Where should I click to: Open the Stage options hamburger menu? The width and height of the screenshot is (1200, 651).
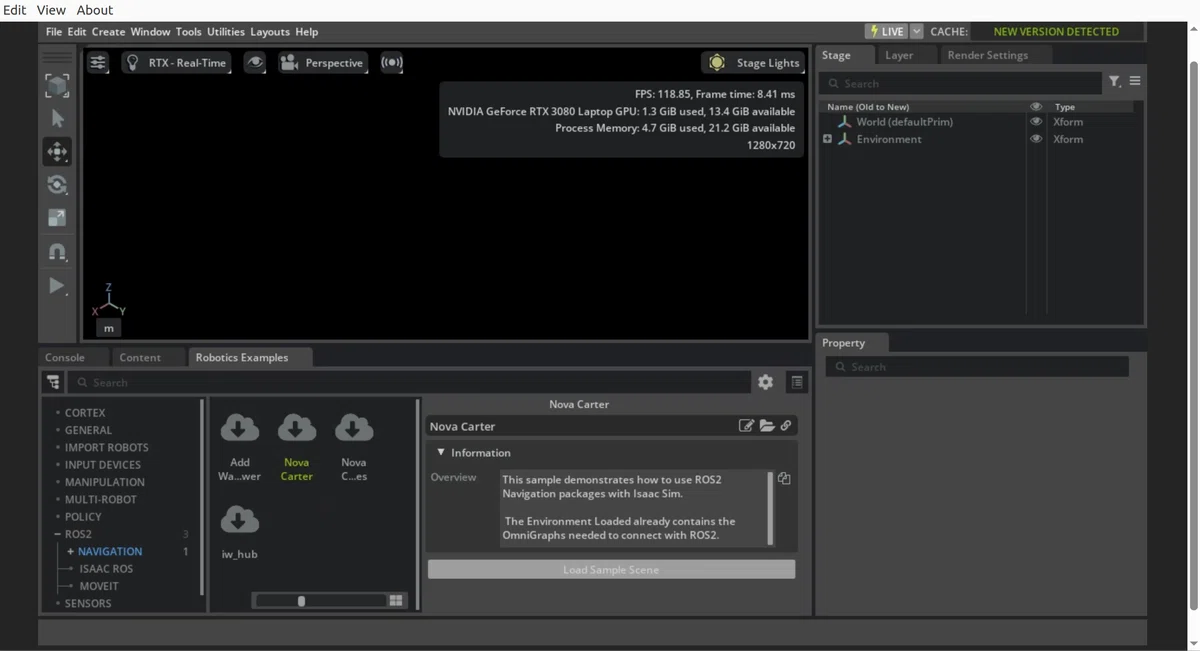tap(1135, 82)
